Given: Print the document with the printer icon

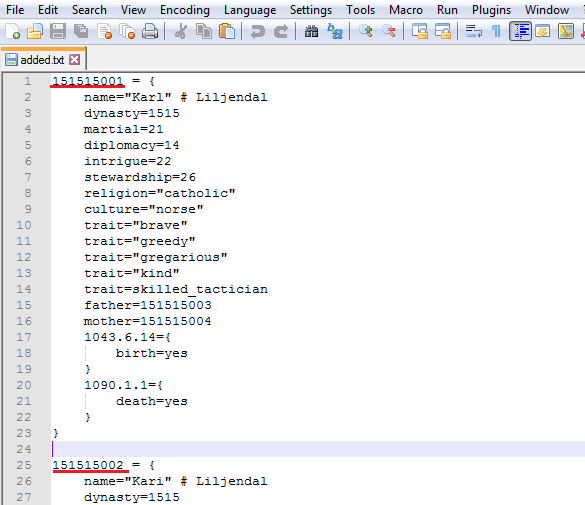Looking at the screenshot, I should (150, 31).
